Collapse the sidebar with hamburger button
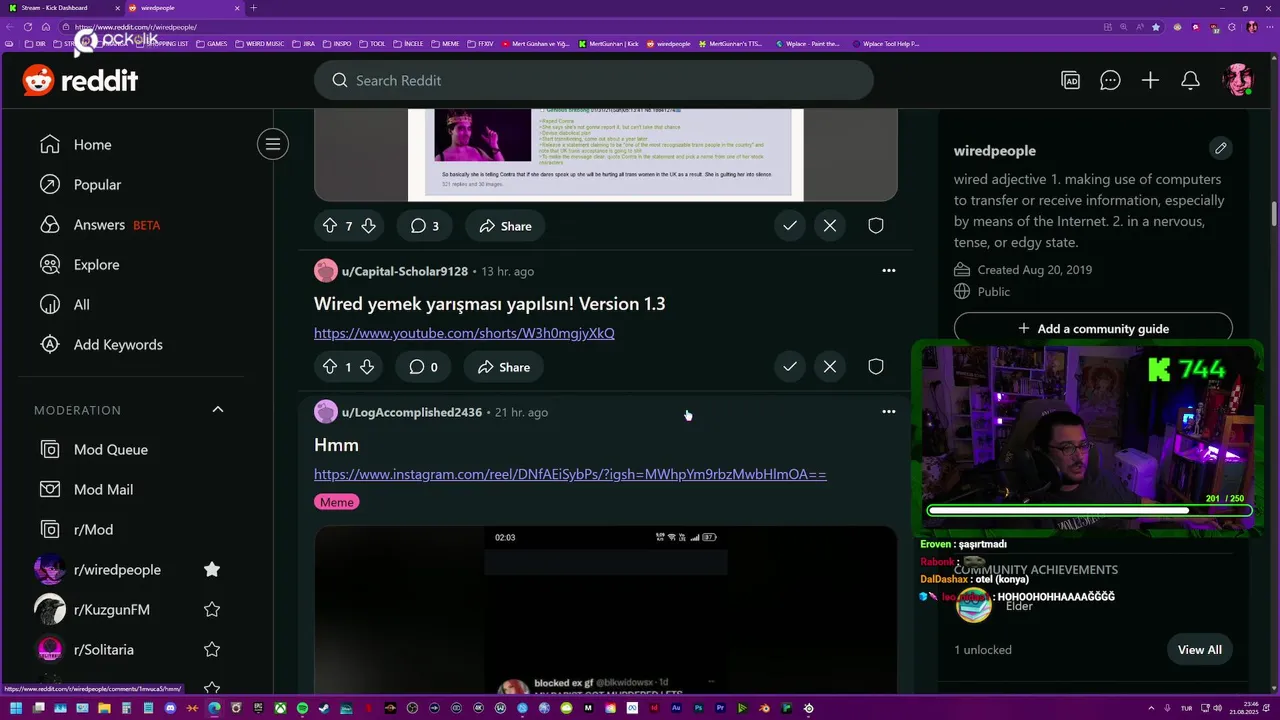Image resolution: width=1280 pixels, height=720 pixels. (x=272, y=144)
